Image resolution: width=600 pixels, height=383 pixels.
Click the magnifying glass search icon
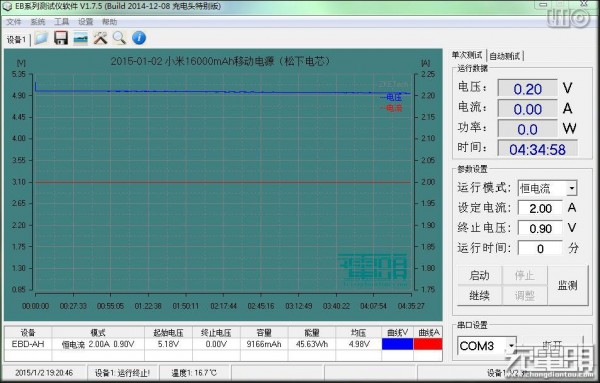[x=119, y=38]
